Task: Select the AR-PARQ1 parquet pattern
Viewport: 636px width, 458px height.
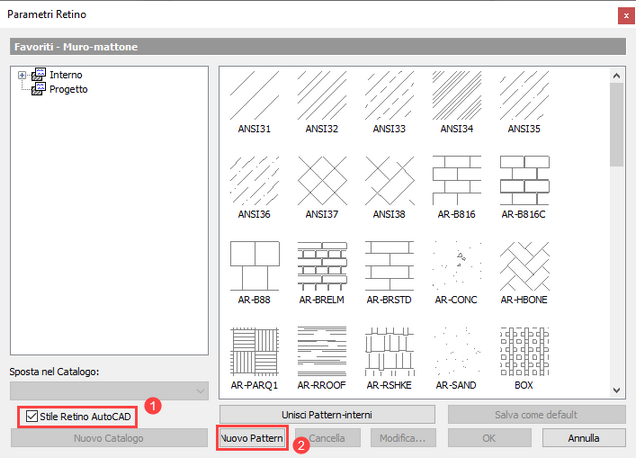Action: coord(254,359)
